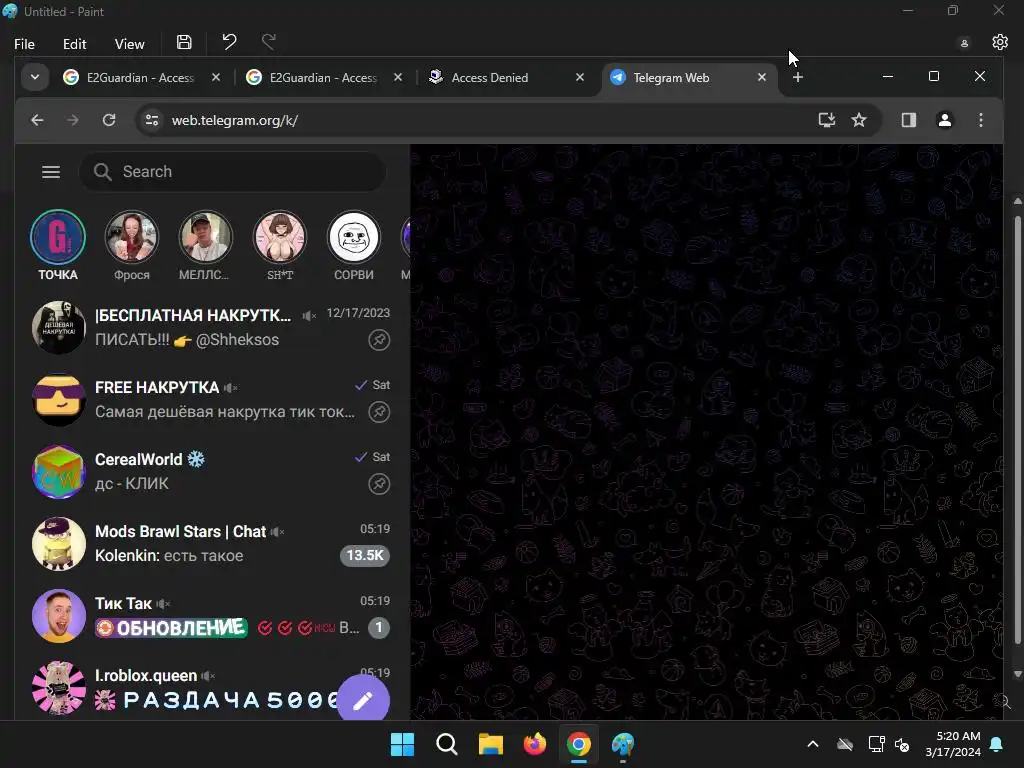Click the Save icon in Paint
Image resolution: width=1024 pixels, height=768 pixels.
pyautogui.click(x=184, y=42)
